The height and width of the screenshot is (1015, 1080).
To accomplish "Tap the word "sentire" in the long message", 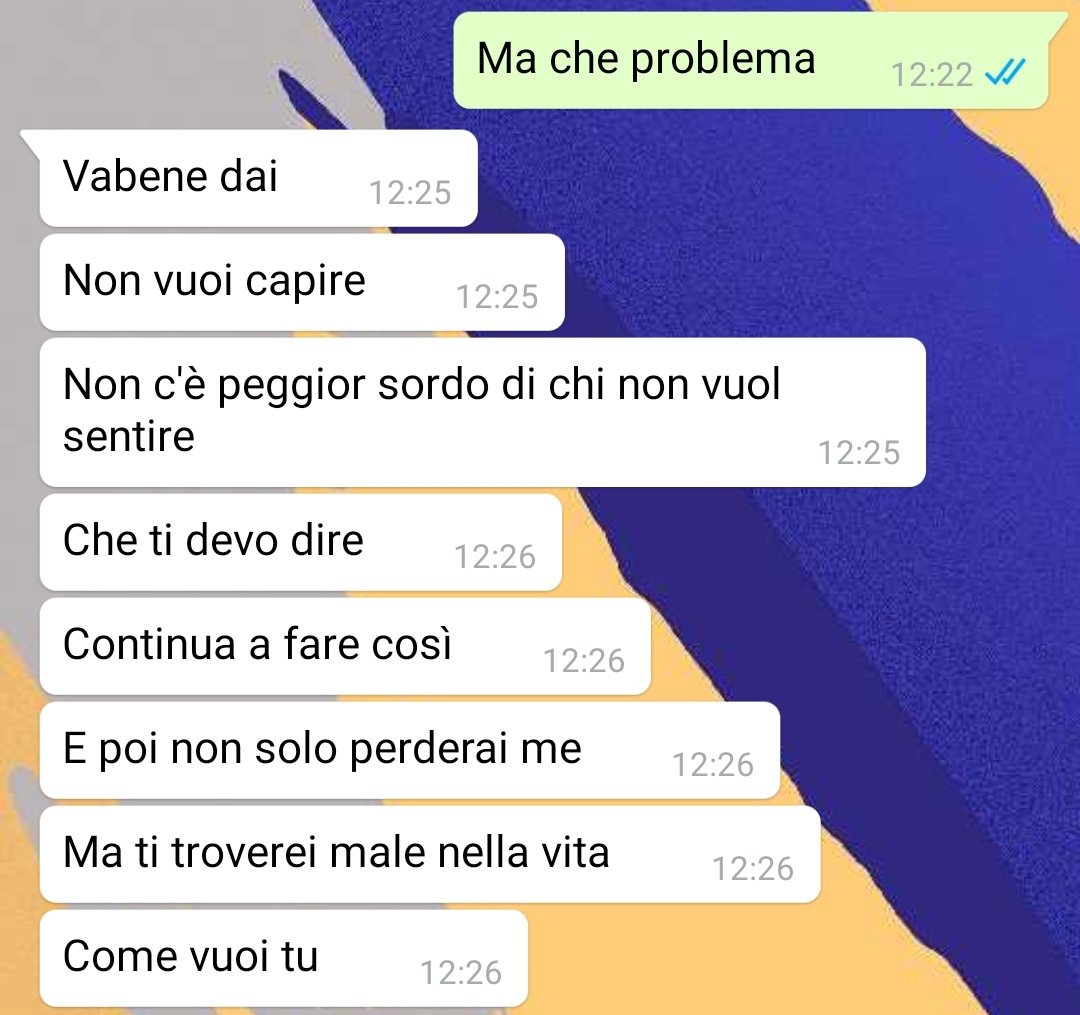I will point(129,436).
